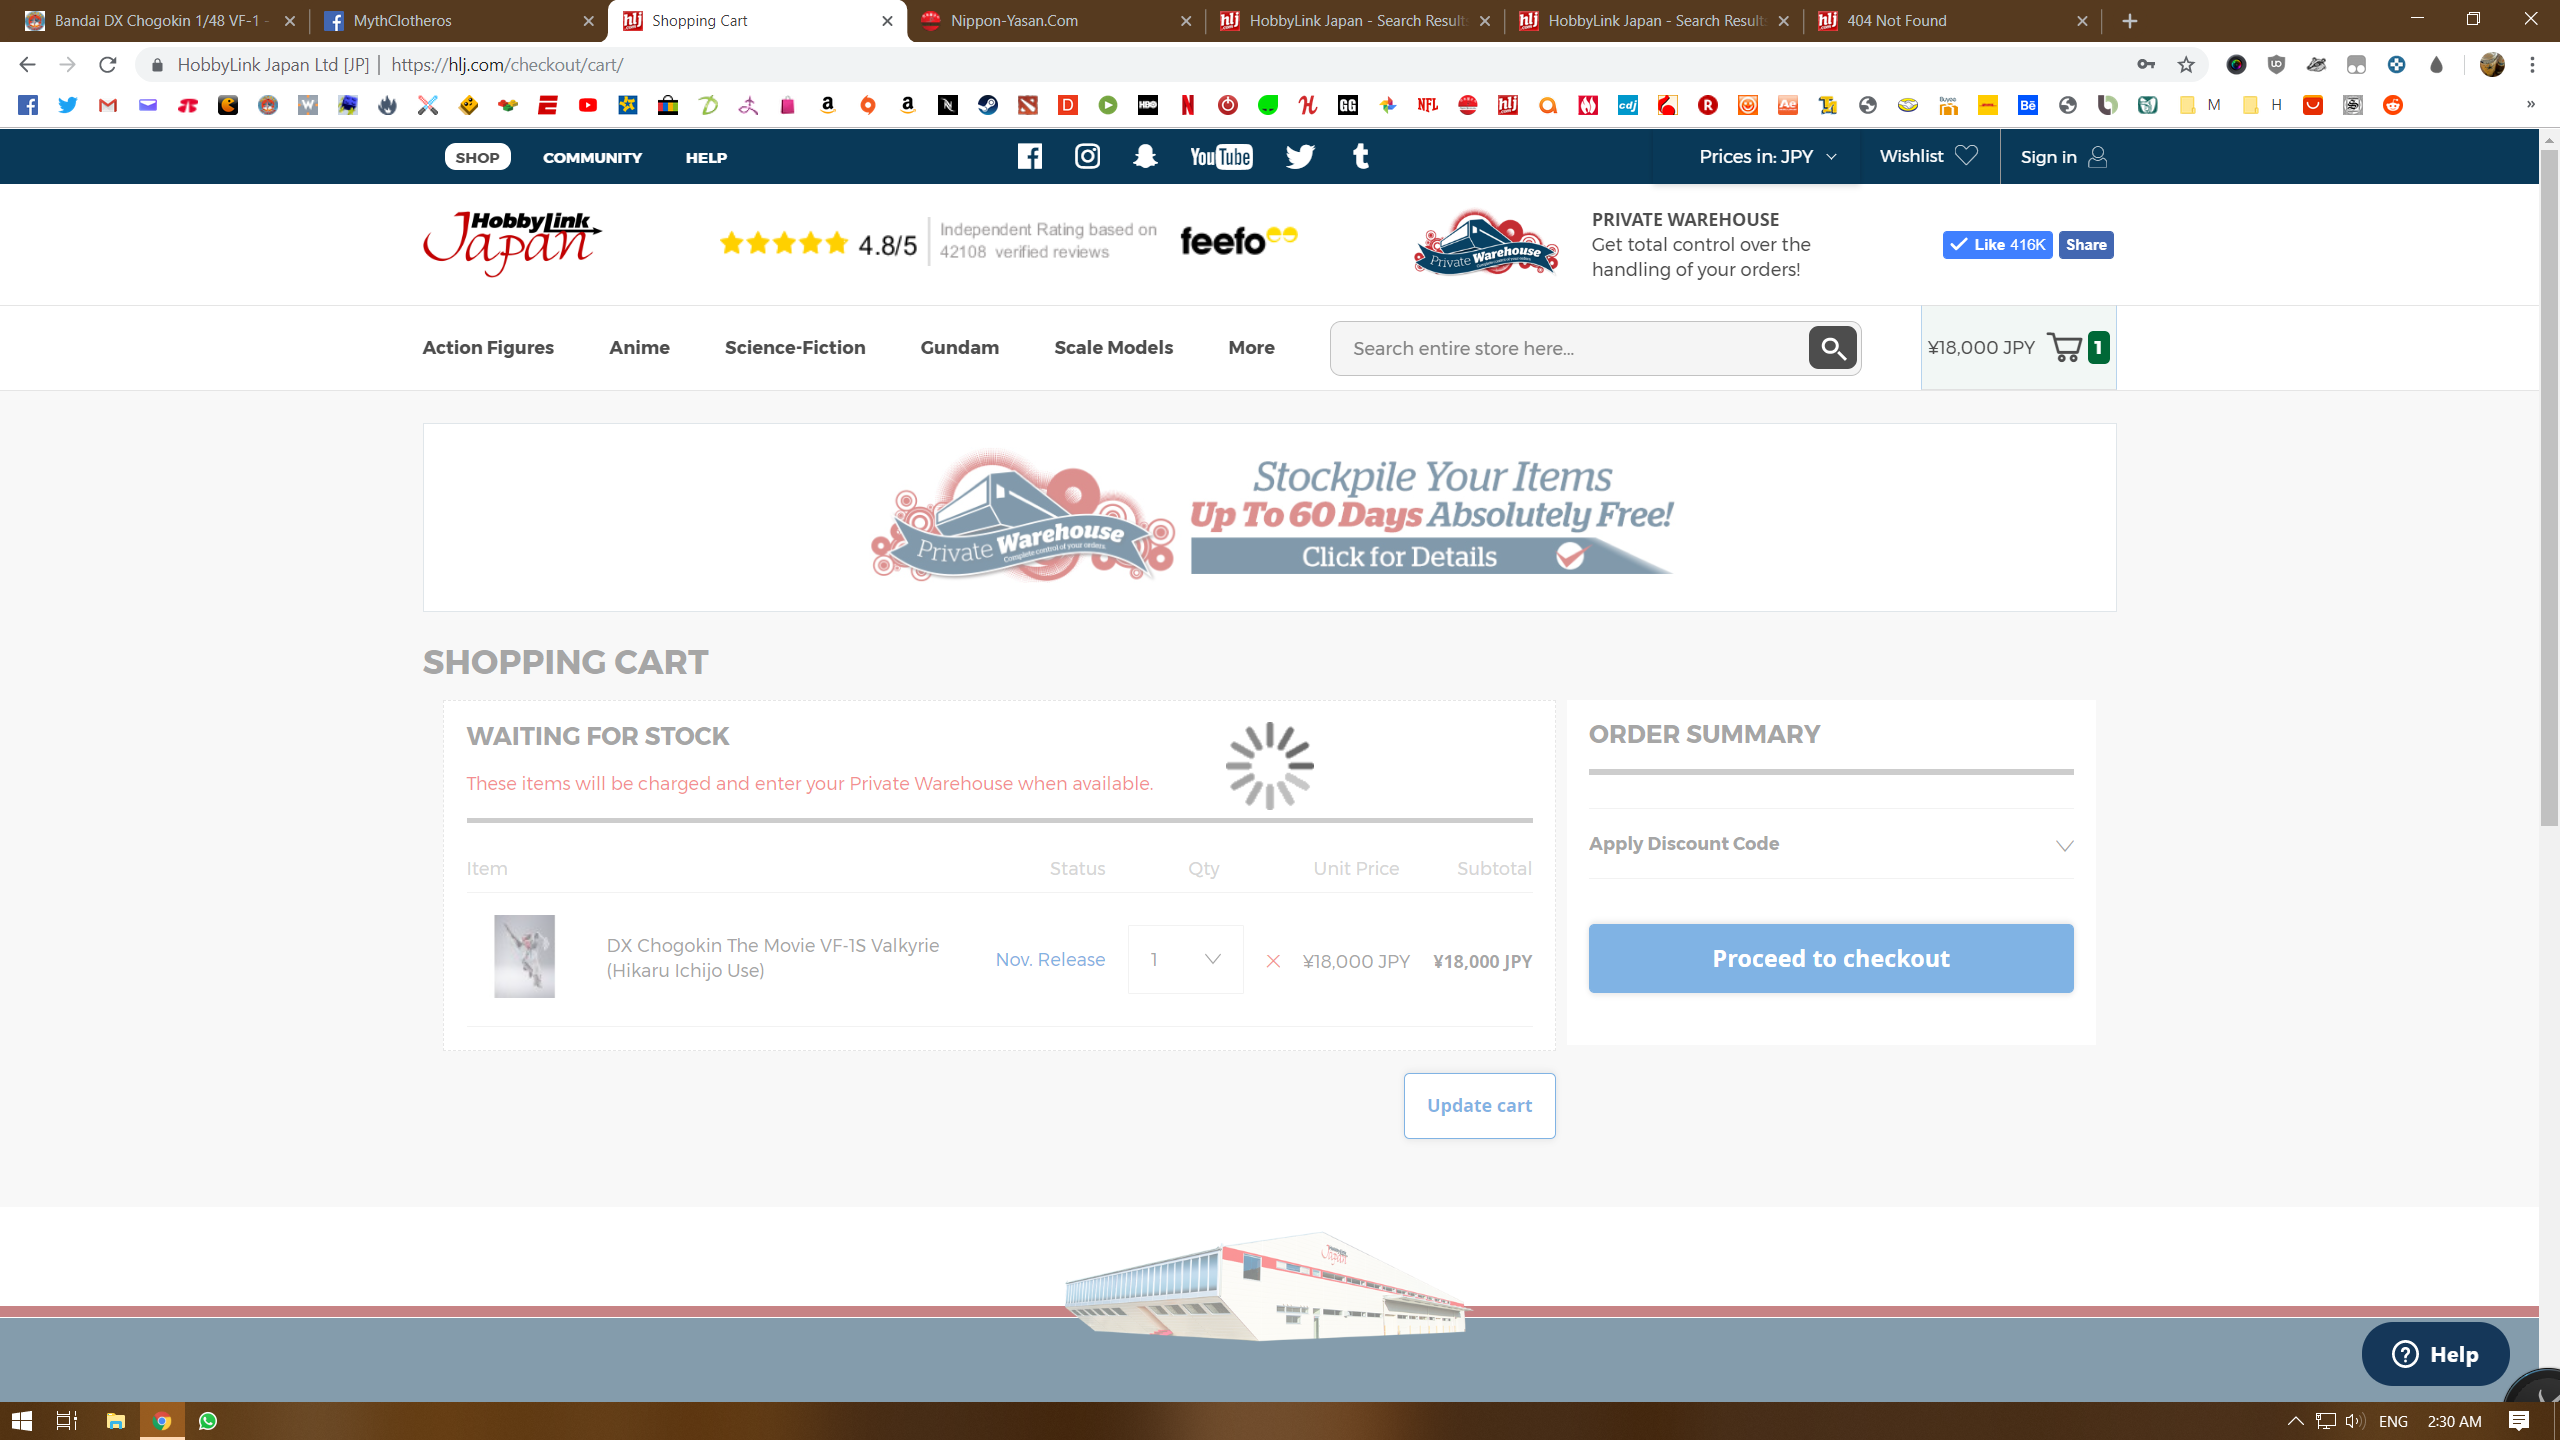Click the browser address bar URL
Viewport: 2560px width, 1440px height.
point(507,65)
